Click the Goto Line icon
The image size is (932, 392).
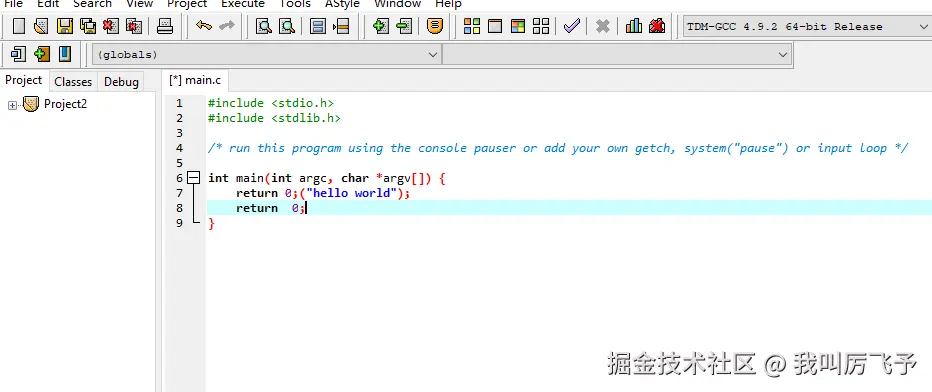click(341, 26)
